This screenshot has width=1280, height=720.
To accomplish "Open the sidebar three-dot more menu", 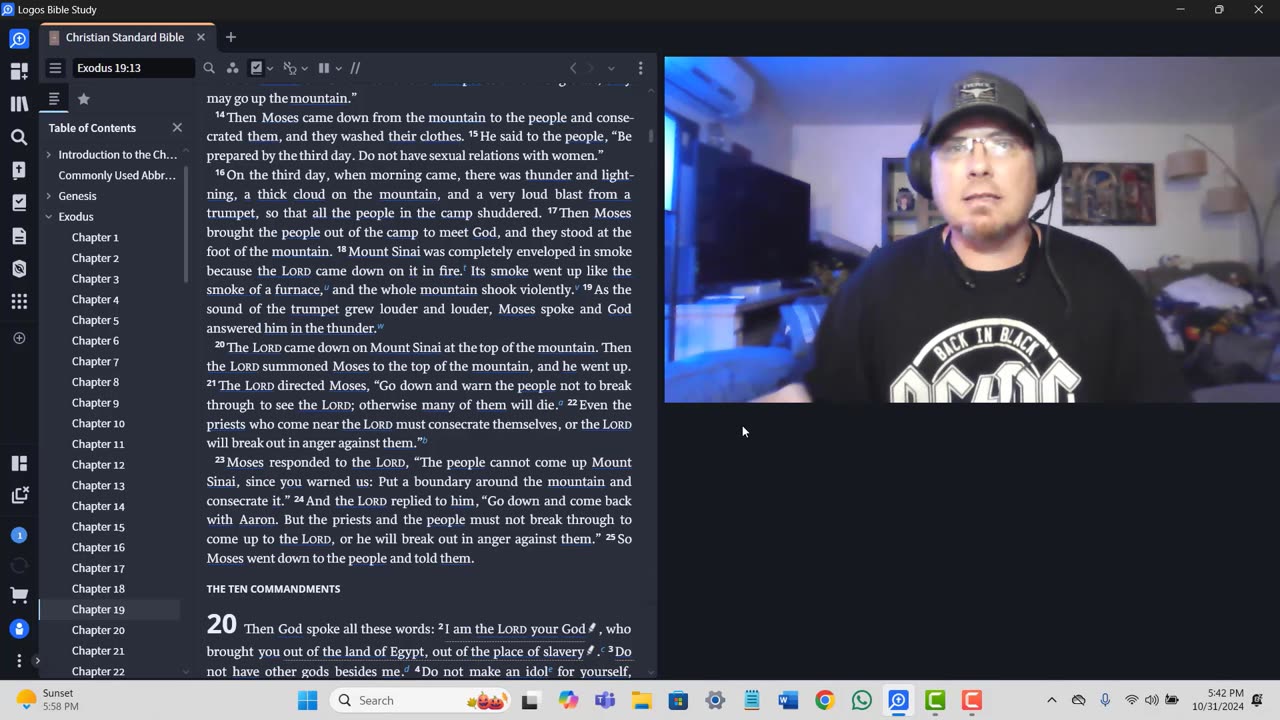I will (x=19, y=661).
